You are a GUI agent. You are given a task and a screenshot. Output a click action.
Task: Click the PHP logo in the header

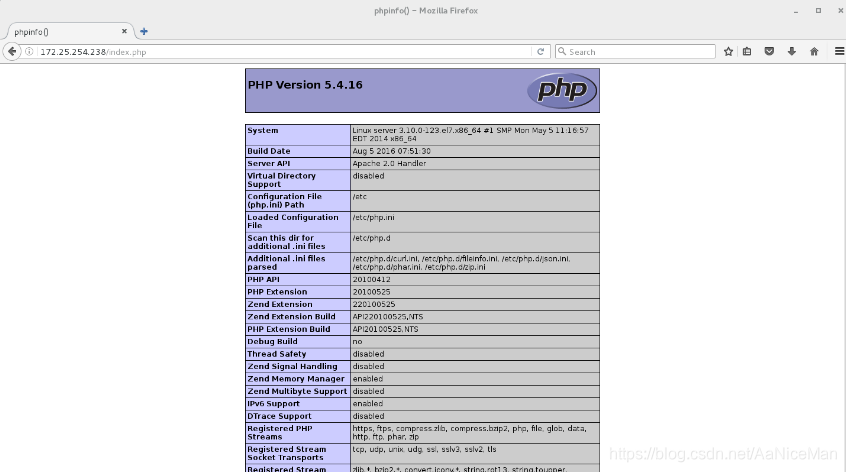tap(562, 90)
